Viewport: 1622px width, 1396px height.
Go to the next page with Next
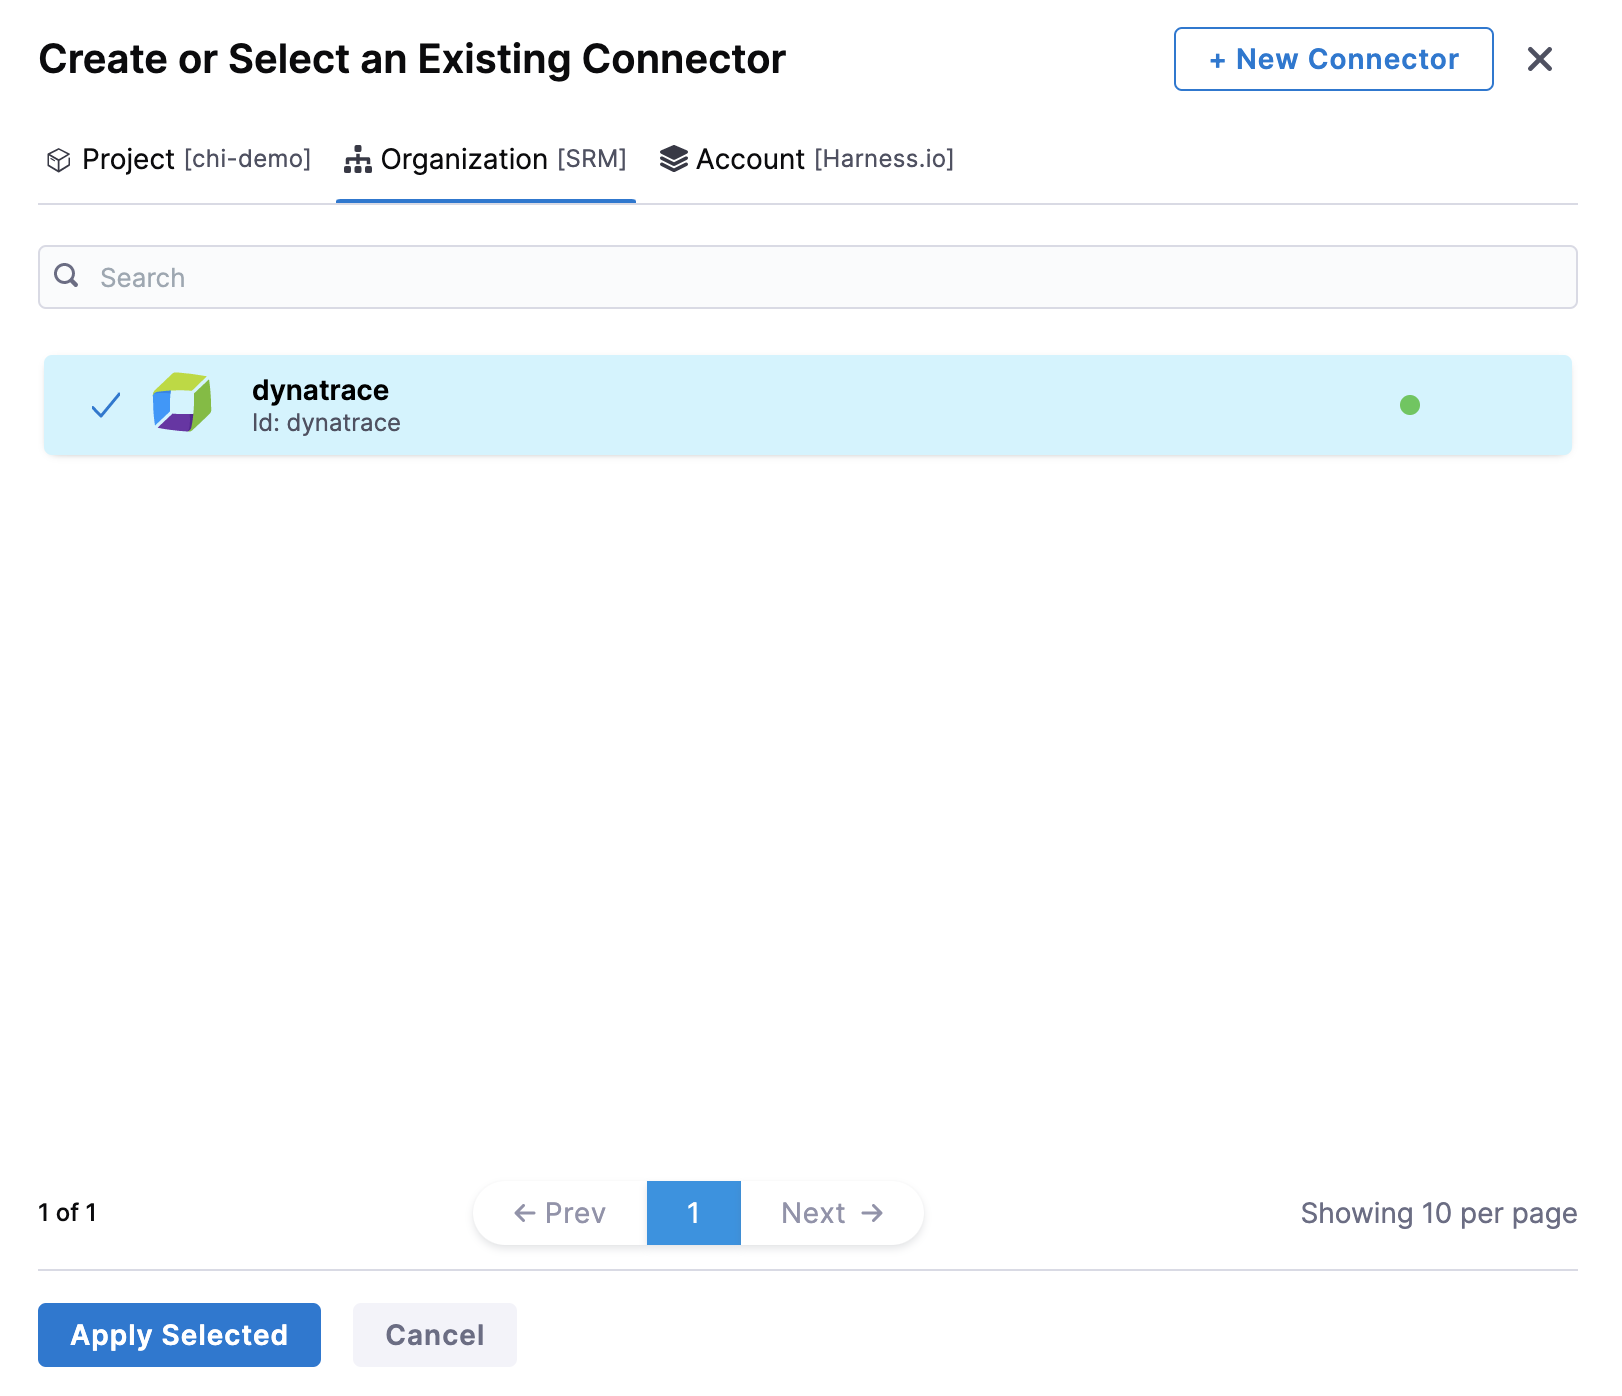[832, 1213]
